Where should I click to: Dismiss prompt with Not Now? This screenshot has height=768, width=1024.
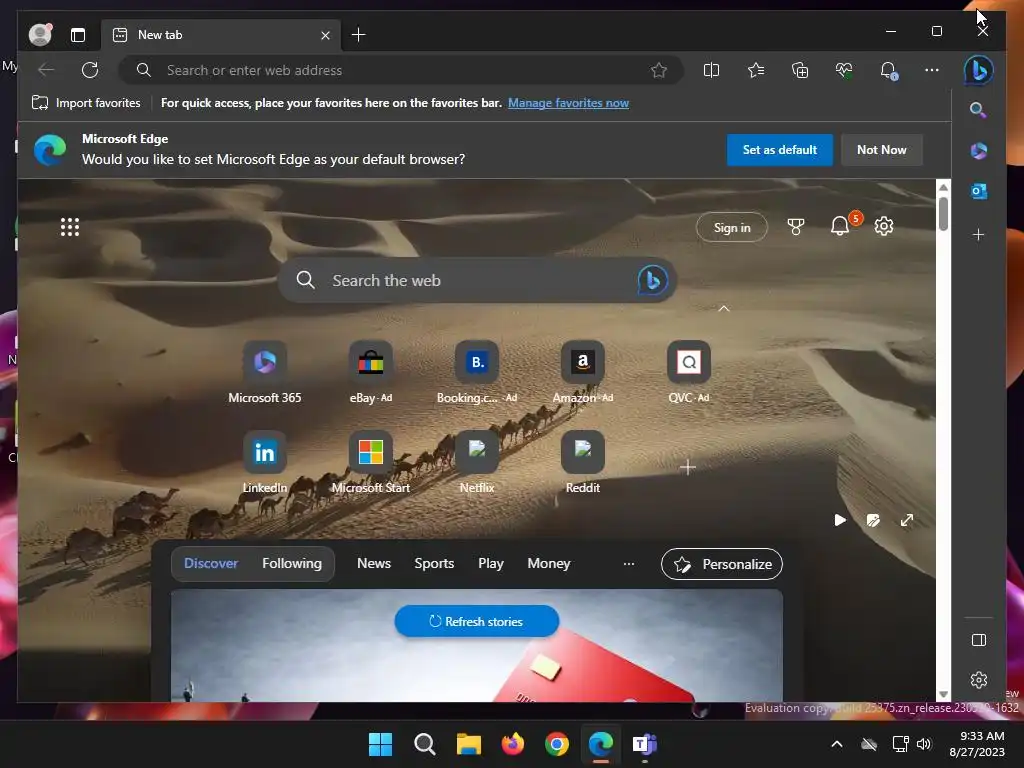click(882, 150)
